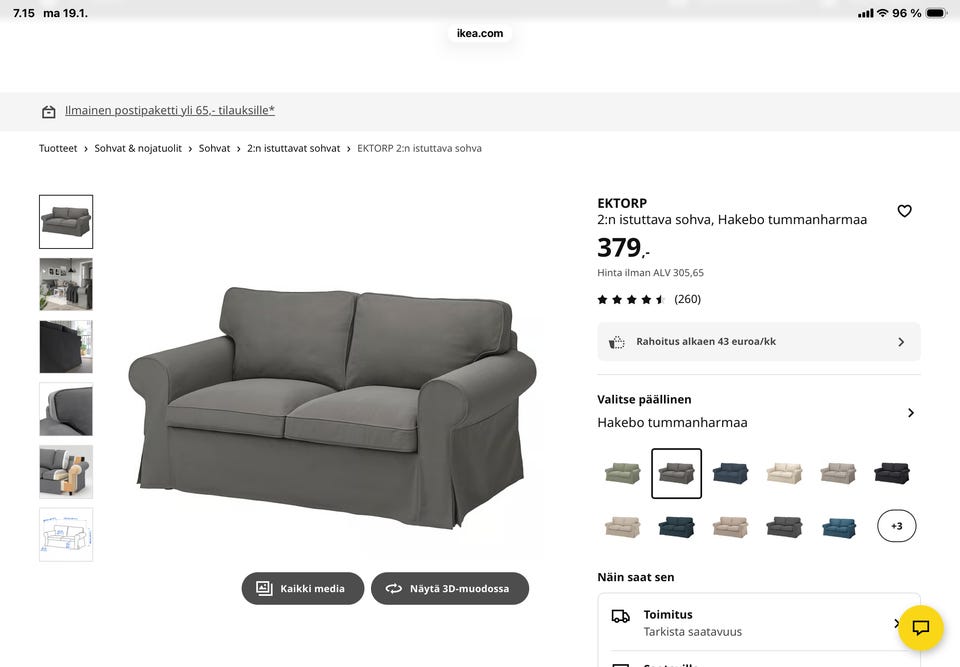The image size is (960, 667).
Task: Open Ilmainen postipaketti yli 65 link
Action: pos(170,110)
